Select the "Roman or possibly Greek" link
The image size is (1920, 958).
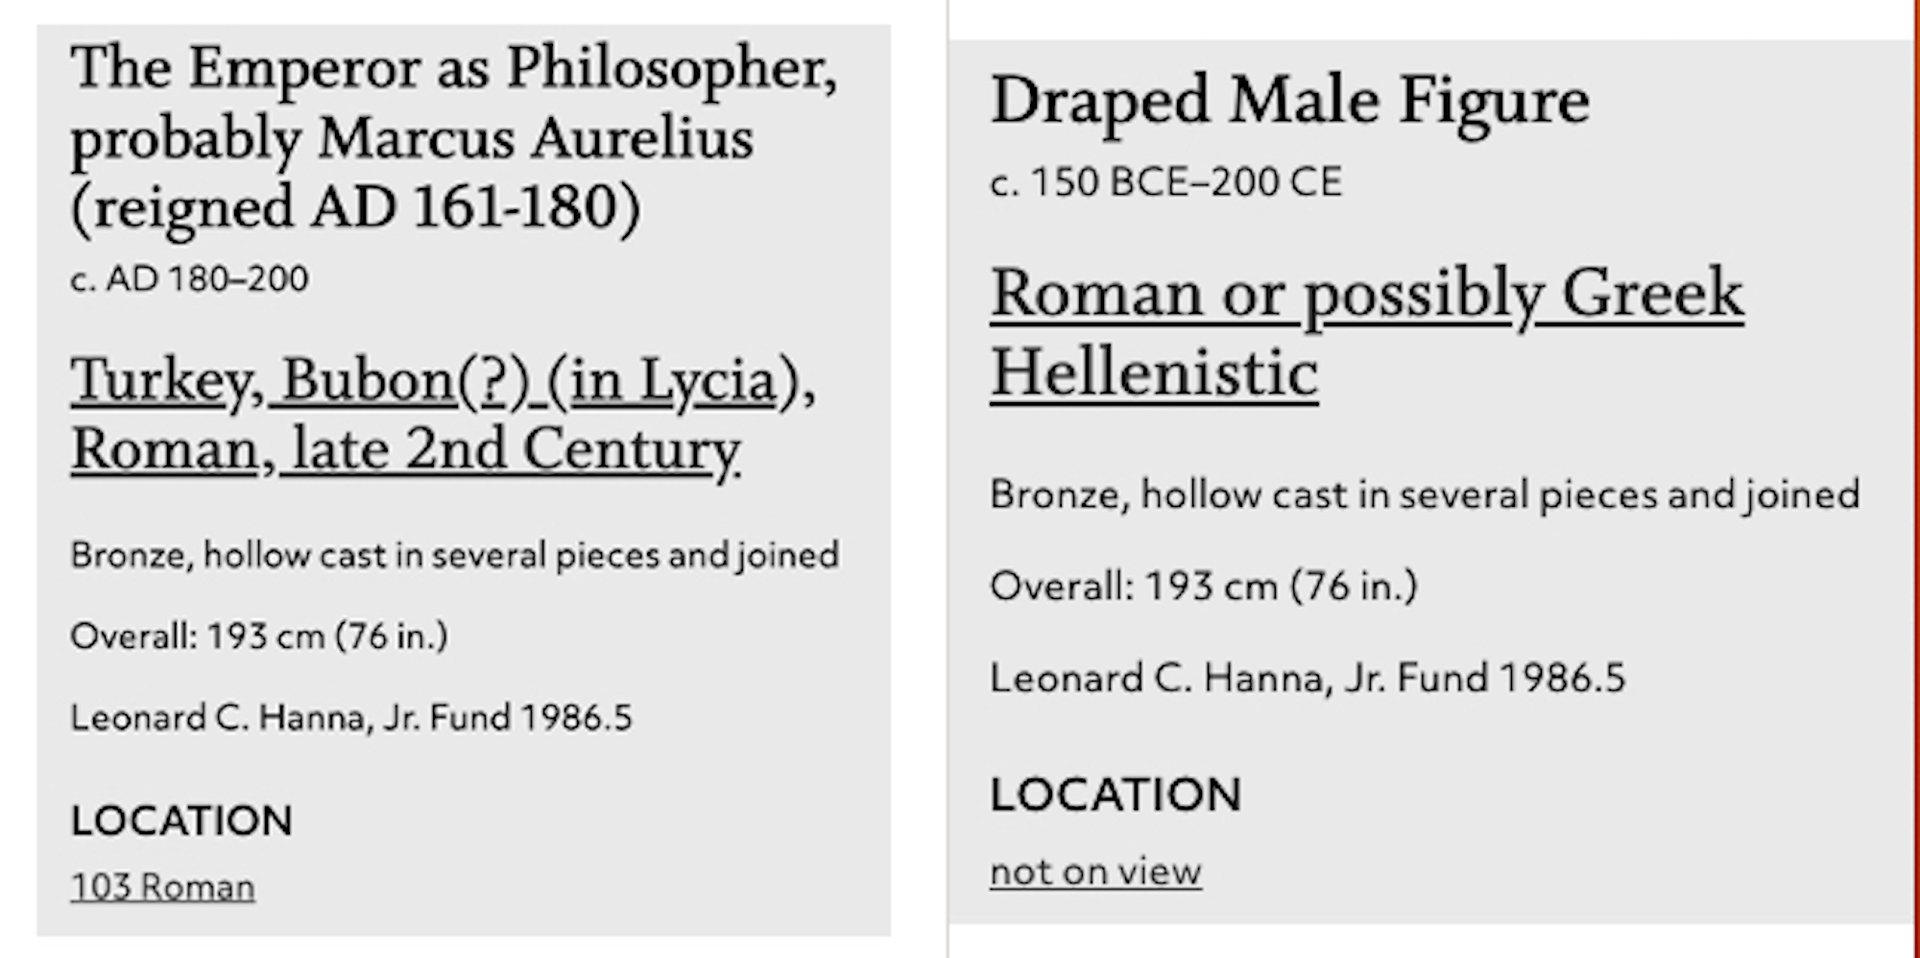click(1367, 294)
